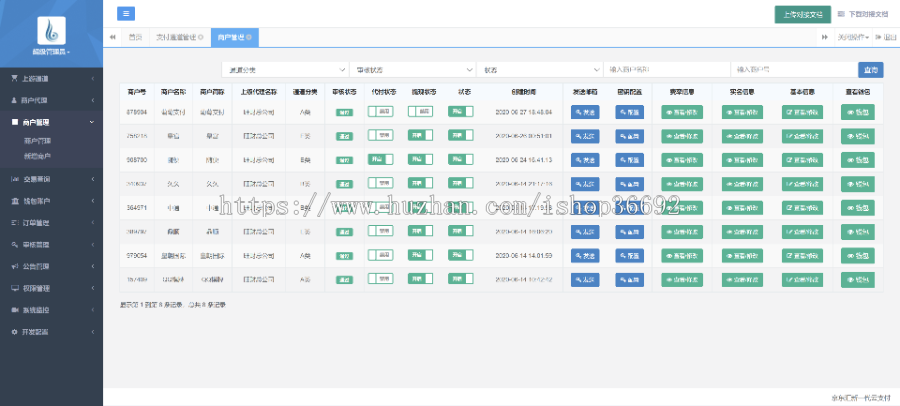The height and width of the screenshot is (406, 900).
Task: Click the green upload document button
Action: coord(802,14)
